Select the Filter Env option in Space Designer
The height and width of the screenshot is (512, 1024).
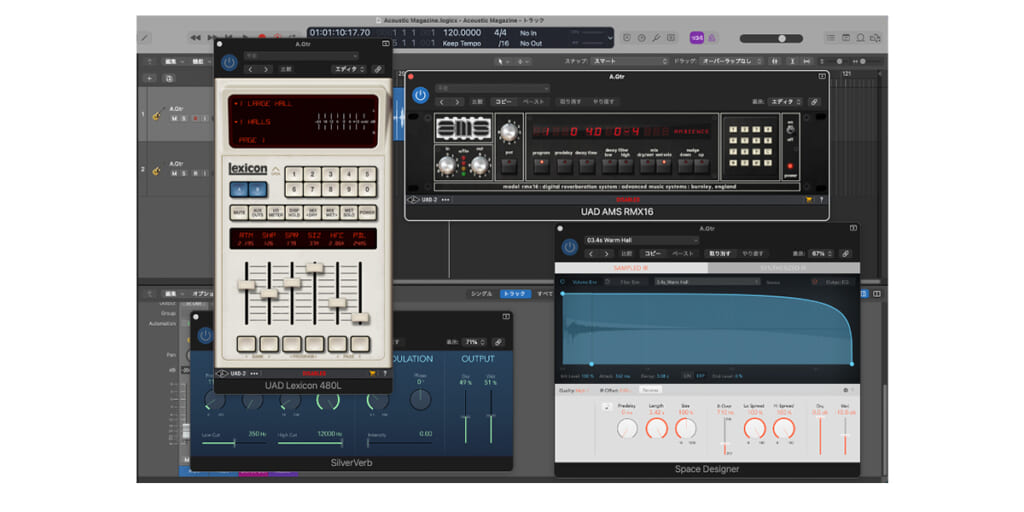click(x=629, y=282)
